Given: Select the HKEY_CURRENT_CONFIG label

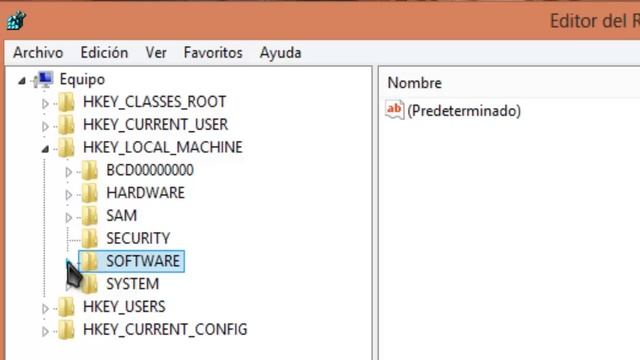Looking at the screenshot, I should [x=165, y=330].
